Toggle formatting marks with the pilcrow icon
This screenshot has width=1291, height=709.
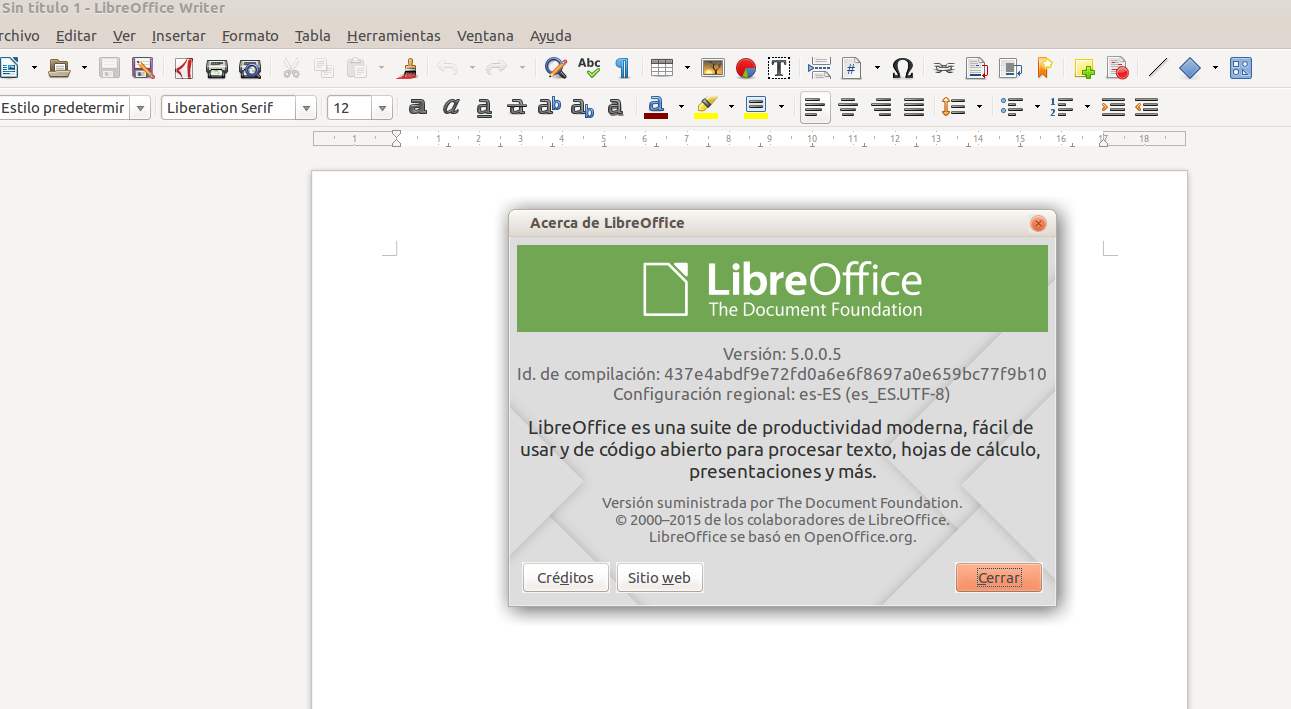(622, 68)
